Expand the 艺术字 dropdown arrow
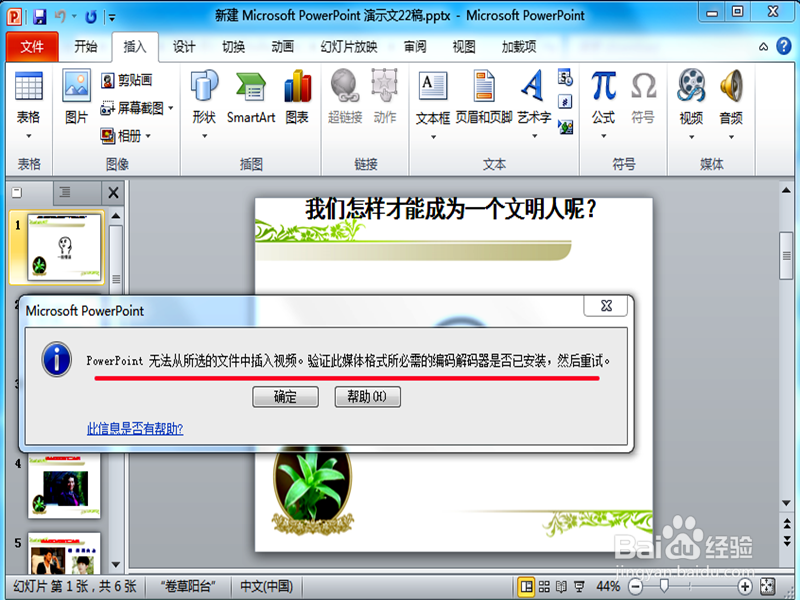 pos(535,136)
